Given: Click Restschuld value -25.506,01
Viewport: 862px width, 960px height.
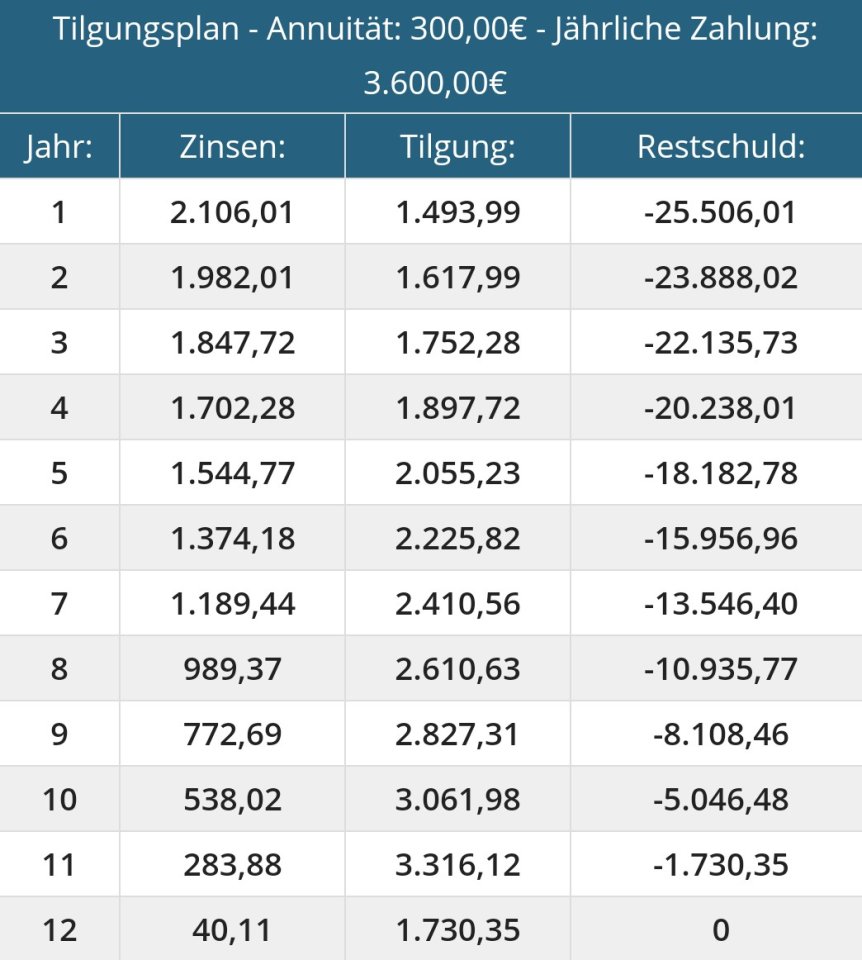Looking at the screenshot, I should [720, 212].
